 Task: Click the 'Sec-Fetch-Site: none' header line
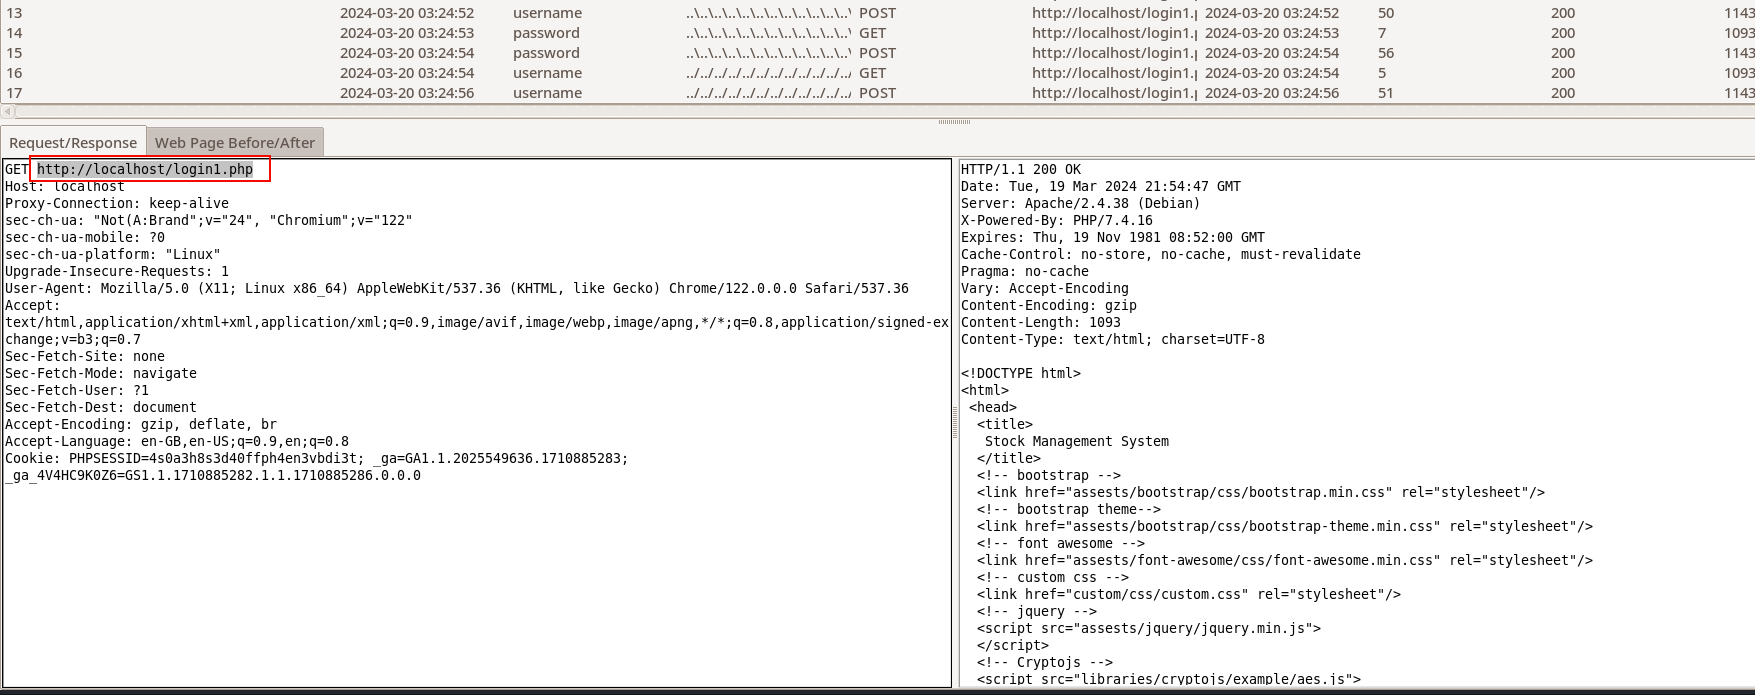coord(85,356)
